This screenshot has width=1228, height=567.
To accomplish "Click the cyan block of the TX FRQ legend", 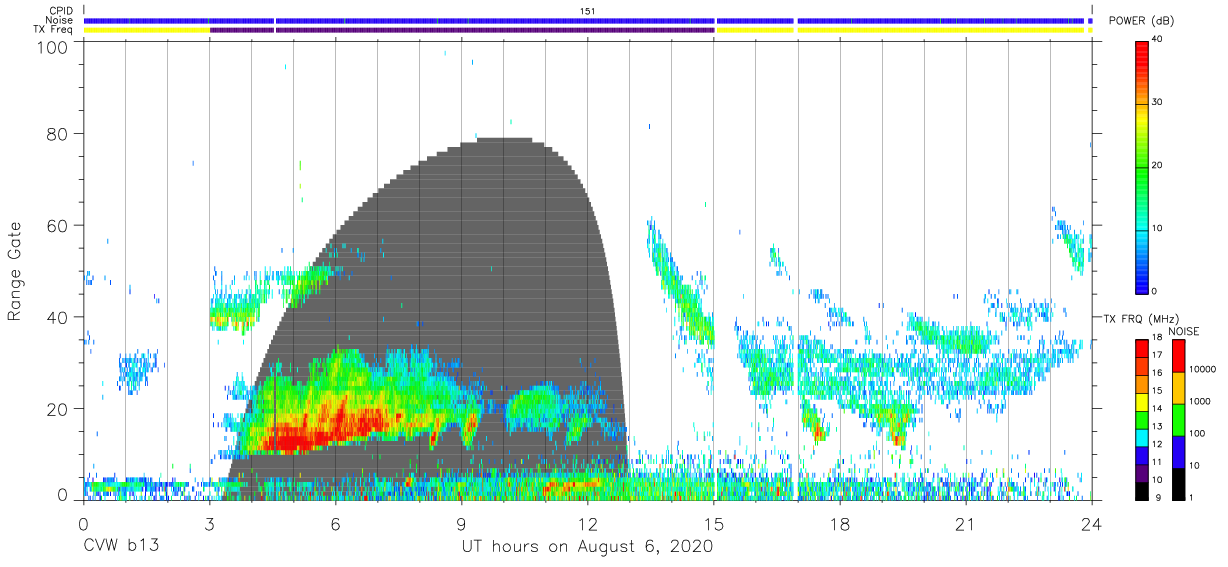I will 1142,436.
